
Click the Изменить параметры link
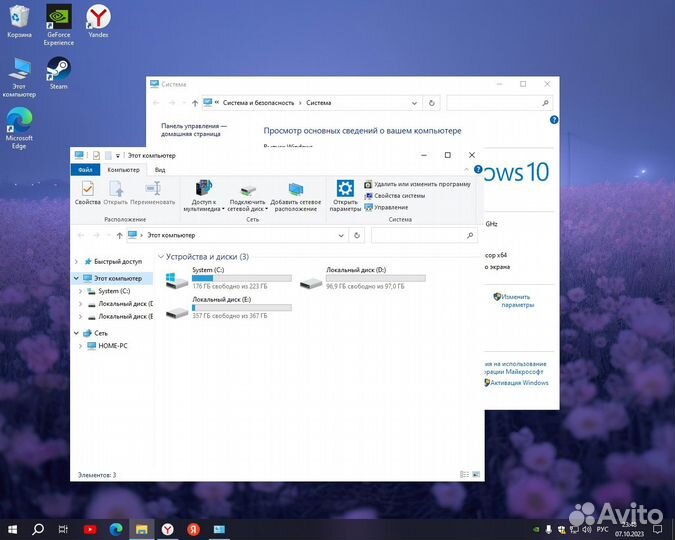[x=517, y=301]
